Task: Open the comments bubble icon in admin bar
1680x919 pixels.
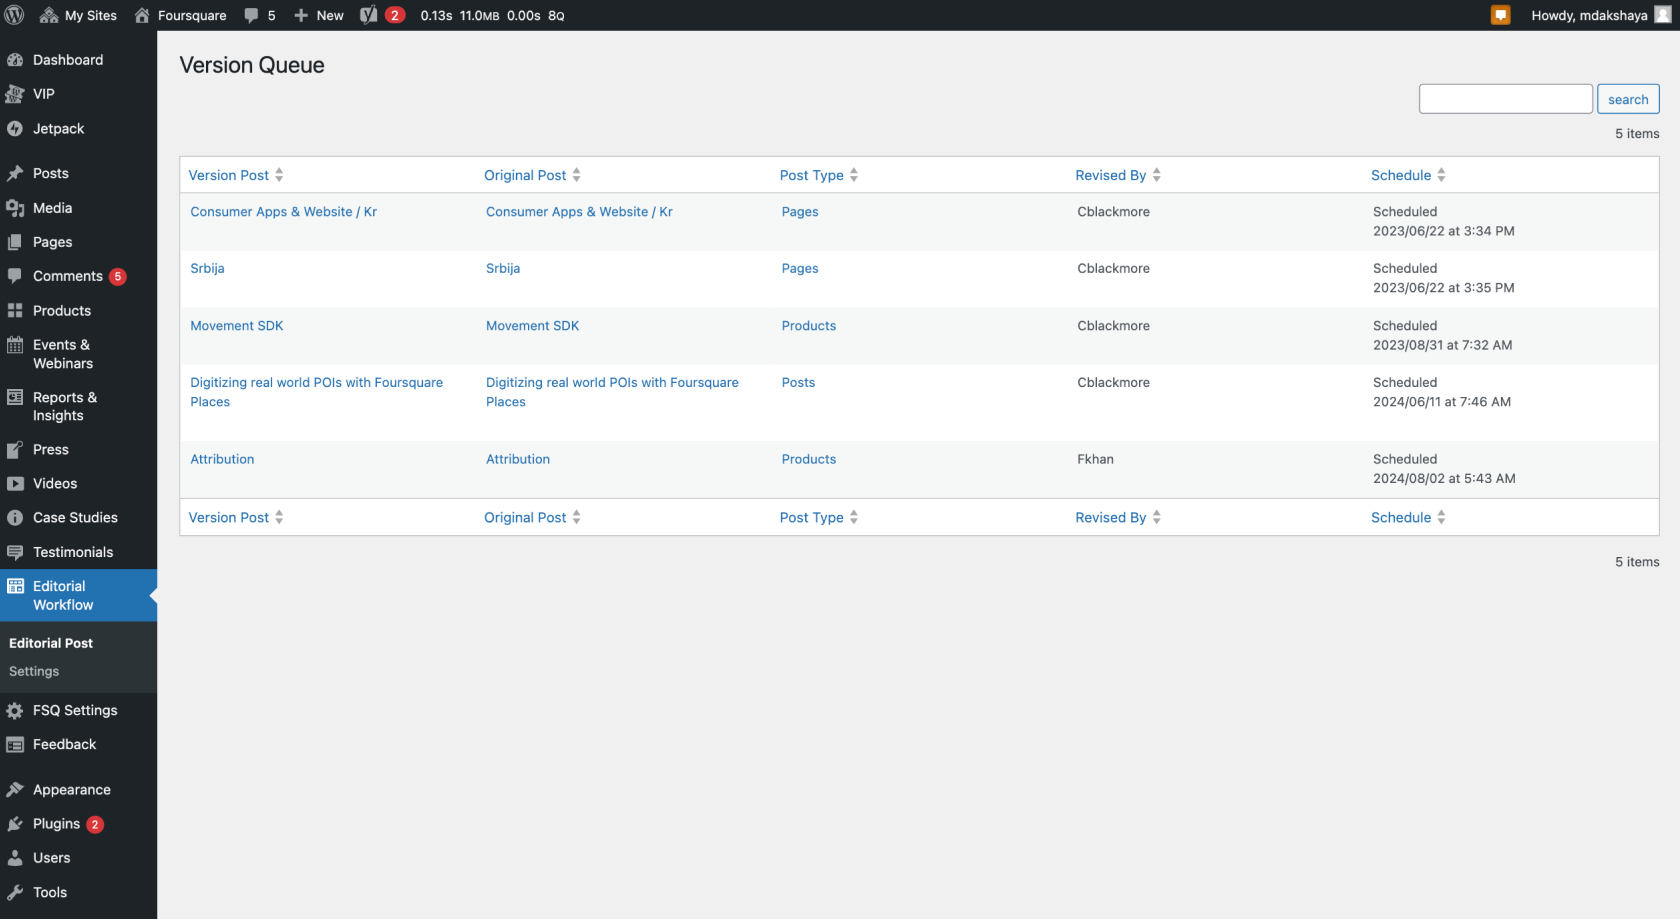Action: (x=251, y=15)
